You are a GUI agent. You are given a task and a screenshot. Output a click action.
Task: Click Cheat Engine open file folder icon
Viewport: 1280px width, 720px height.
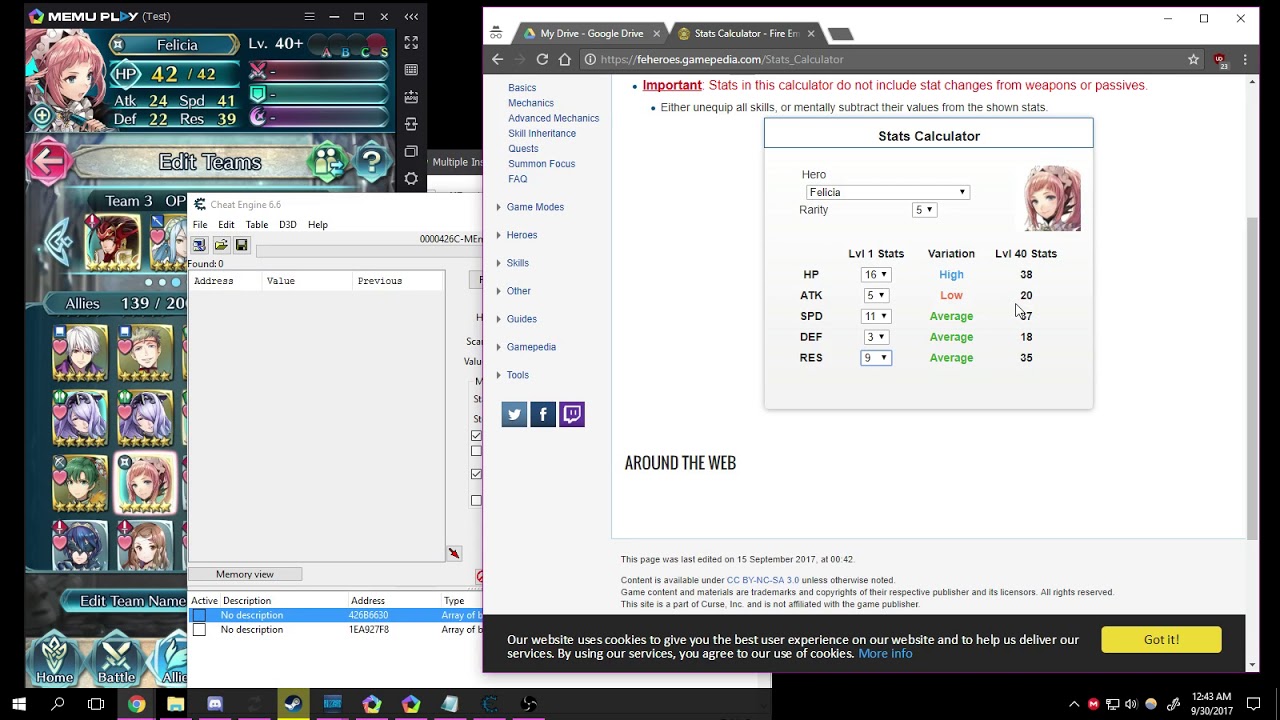221,245
